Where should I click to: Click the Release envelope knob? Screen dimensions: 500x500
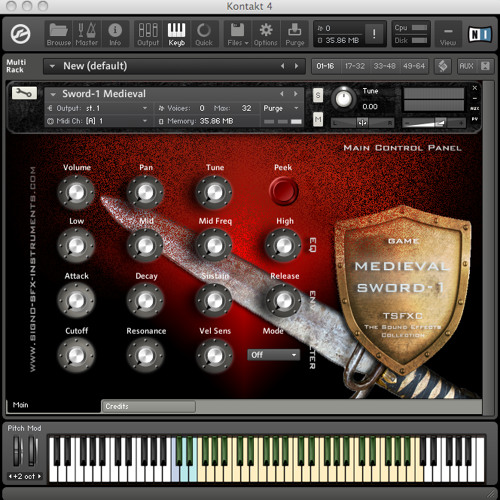pos(284,300)
